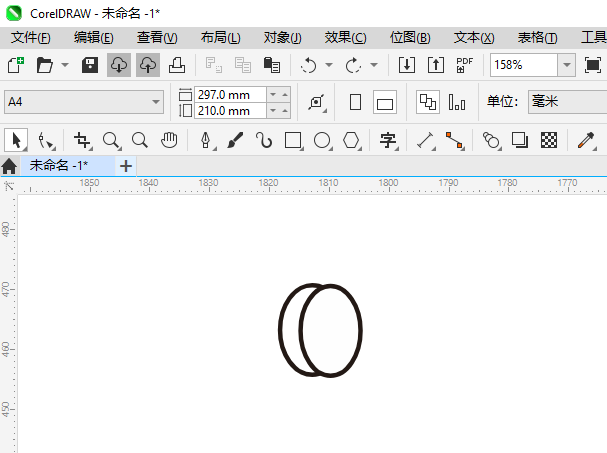
Task: Toggle the current page layout button
Action: (x=457, y=102)
